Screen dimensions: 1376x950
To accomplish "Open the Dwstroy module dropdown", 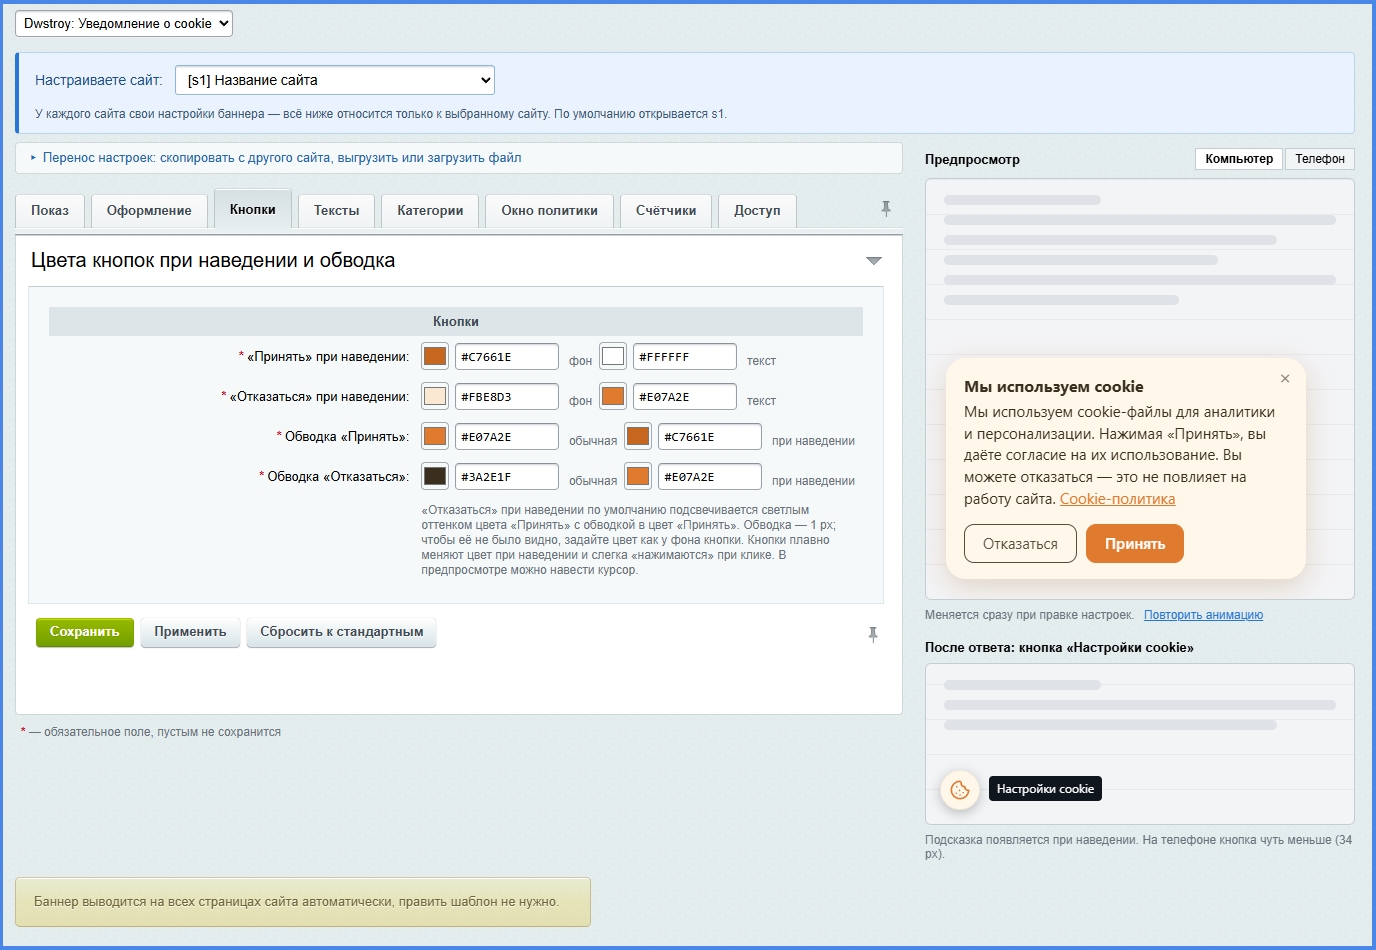I will 124,23.
